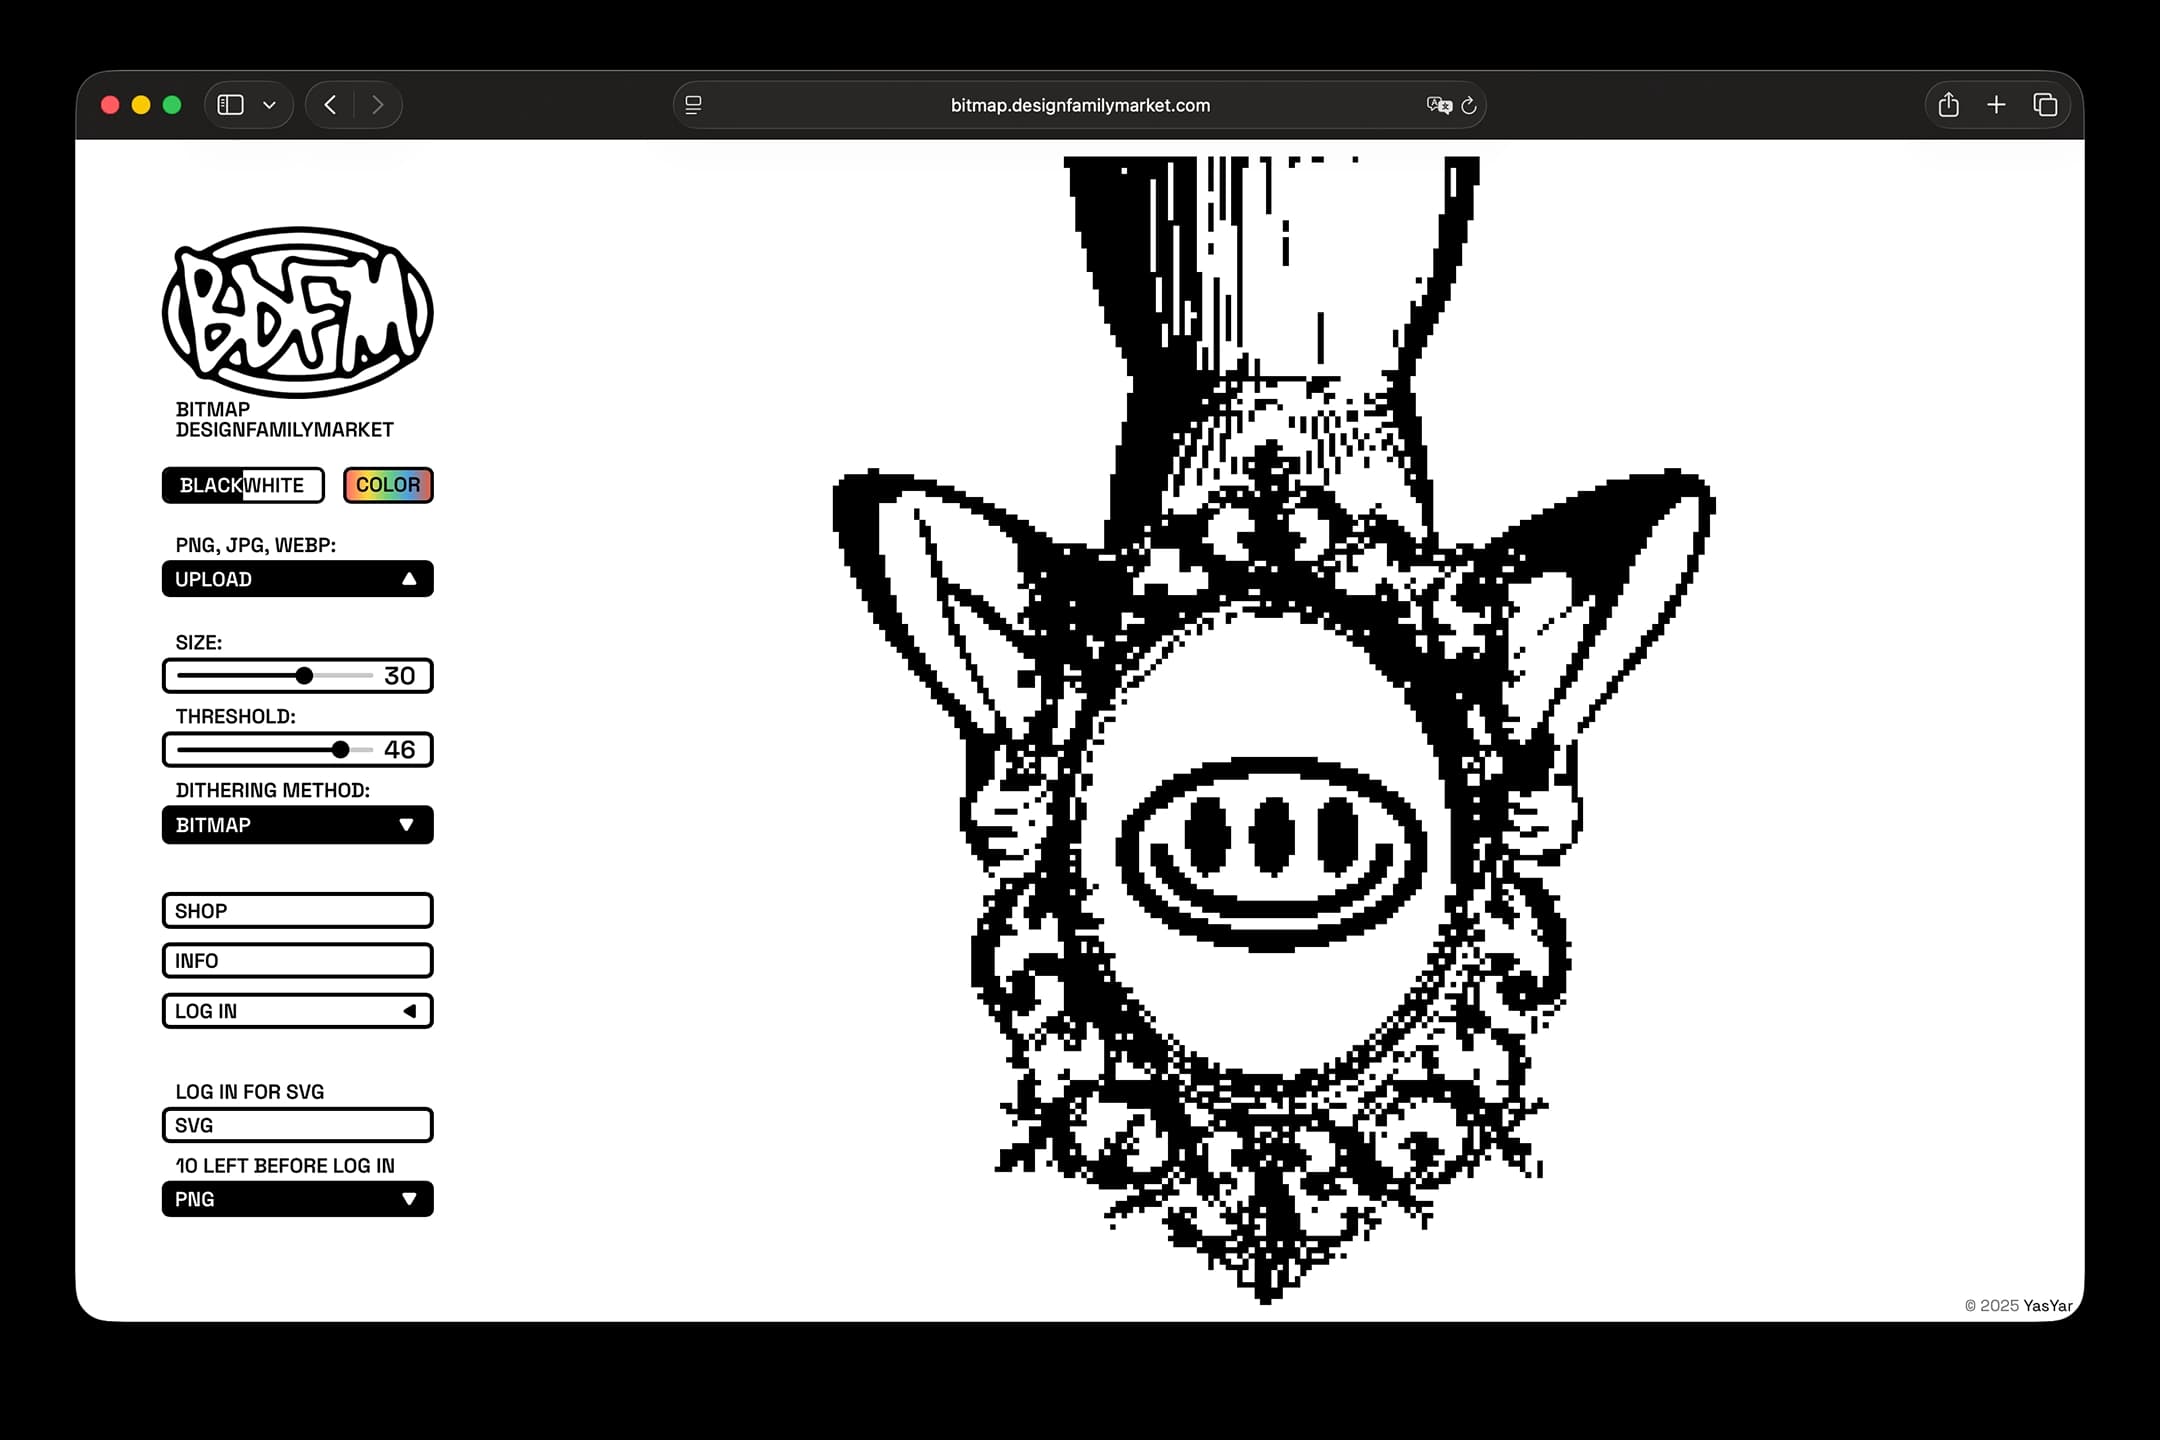Switch to COLOR conversion mode
2160x1440 pixels.
point(388,485)
